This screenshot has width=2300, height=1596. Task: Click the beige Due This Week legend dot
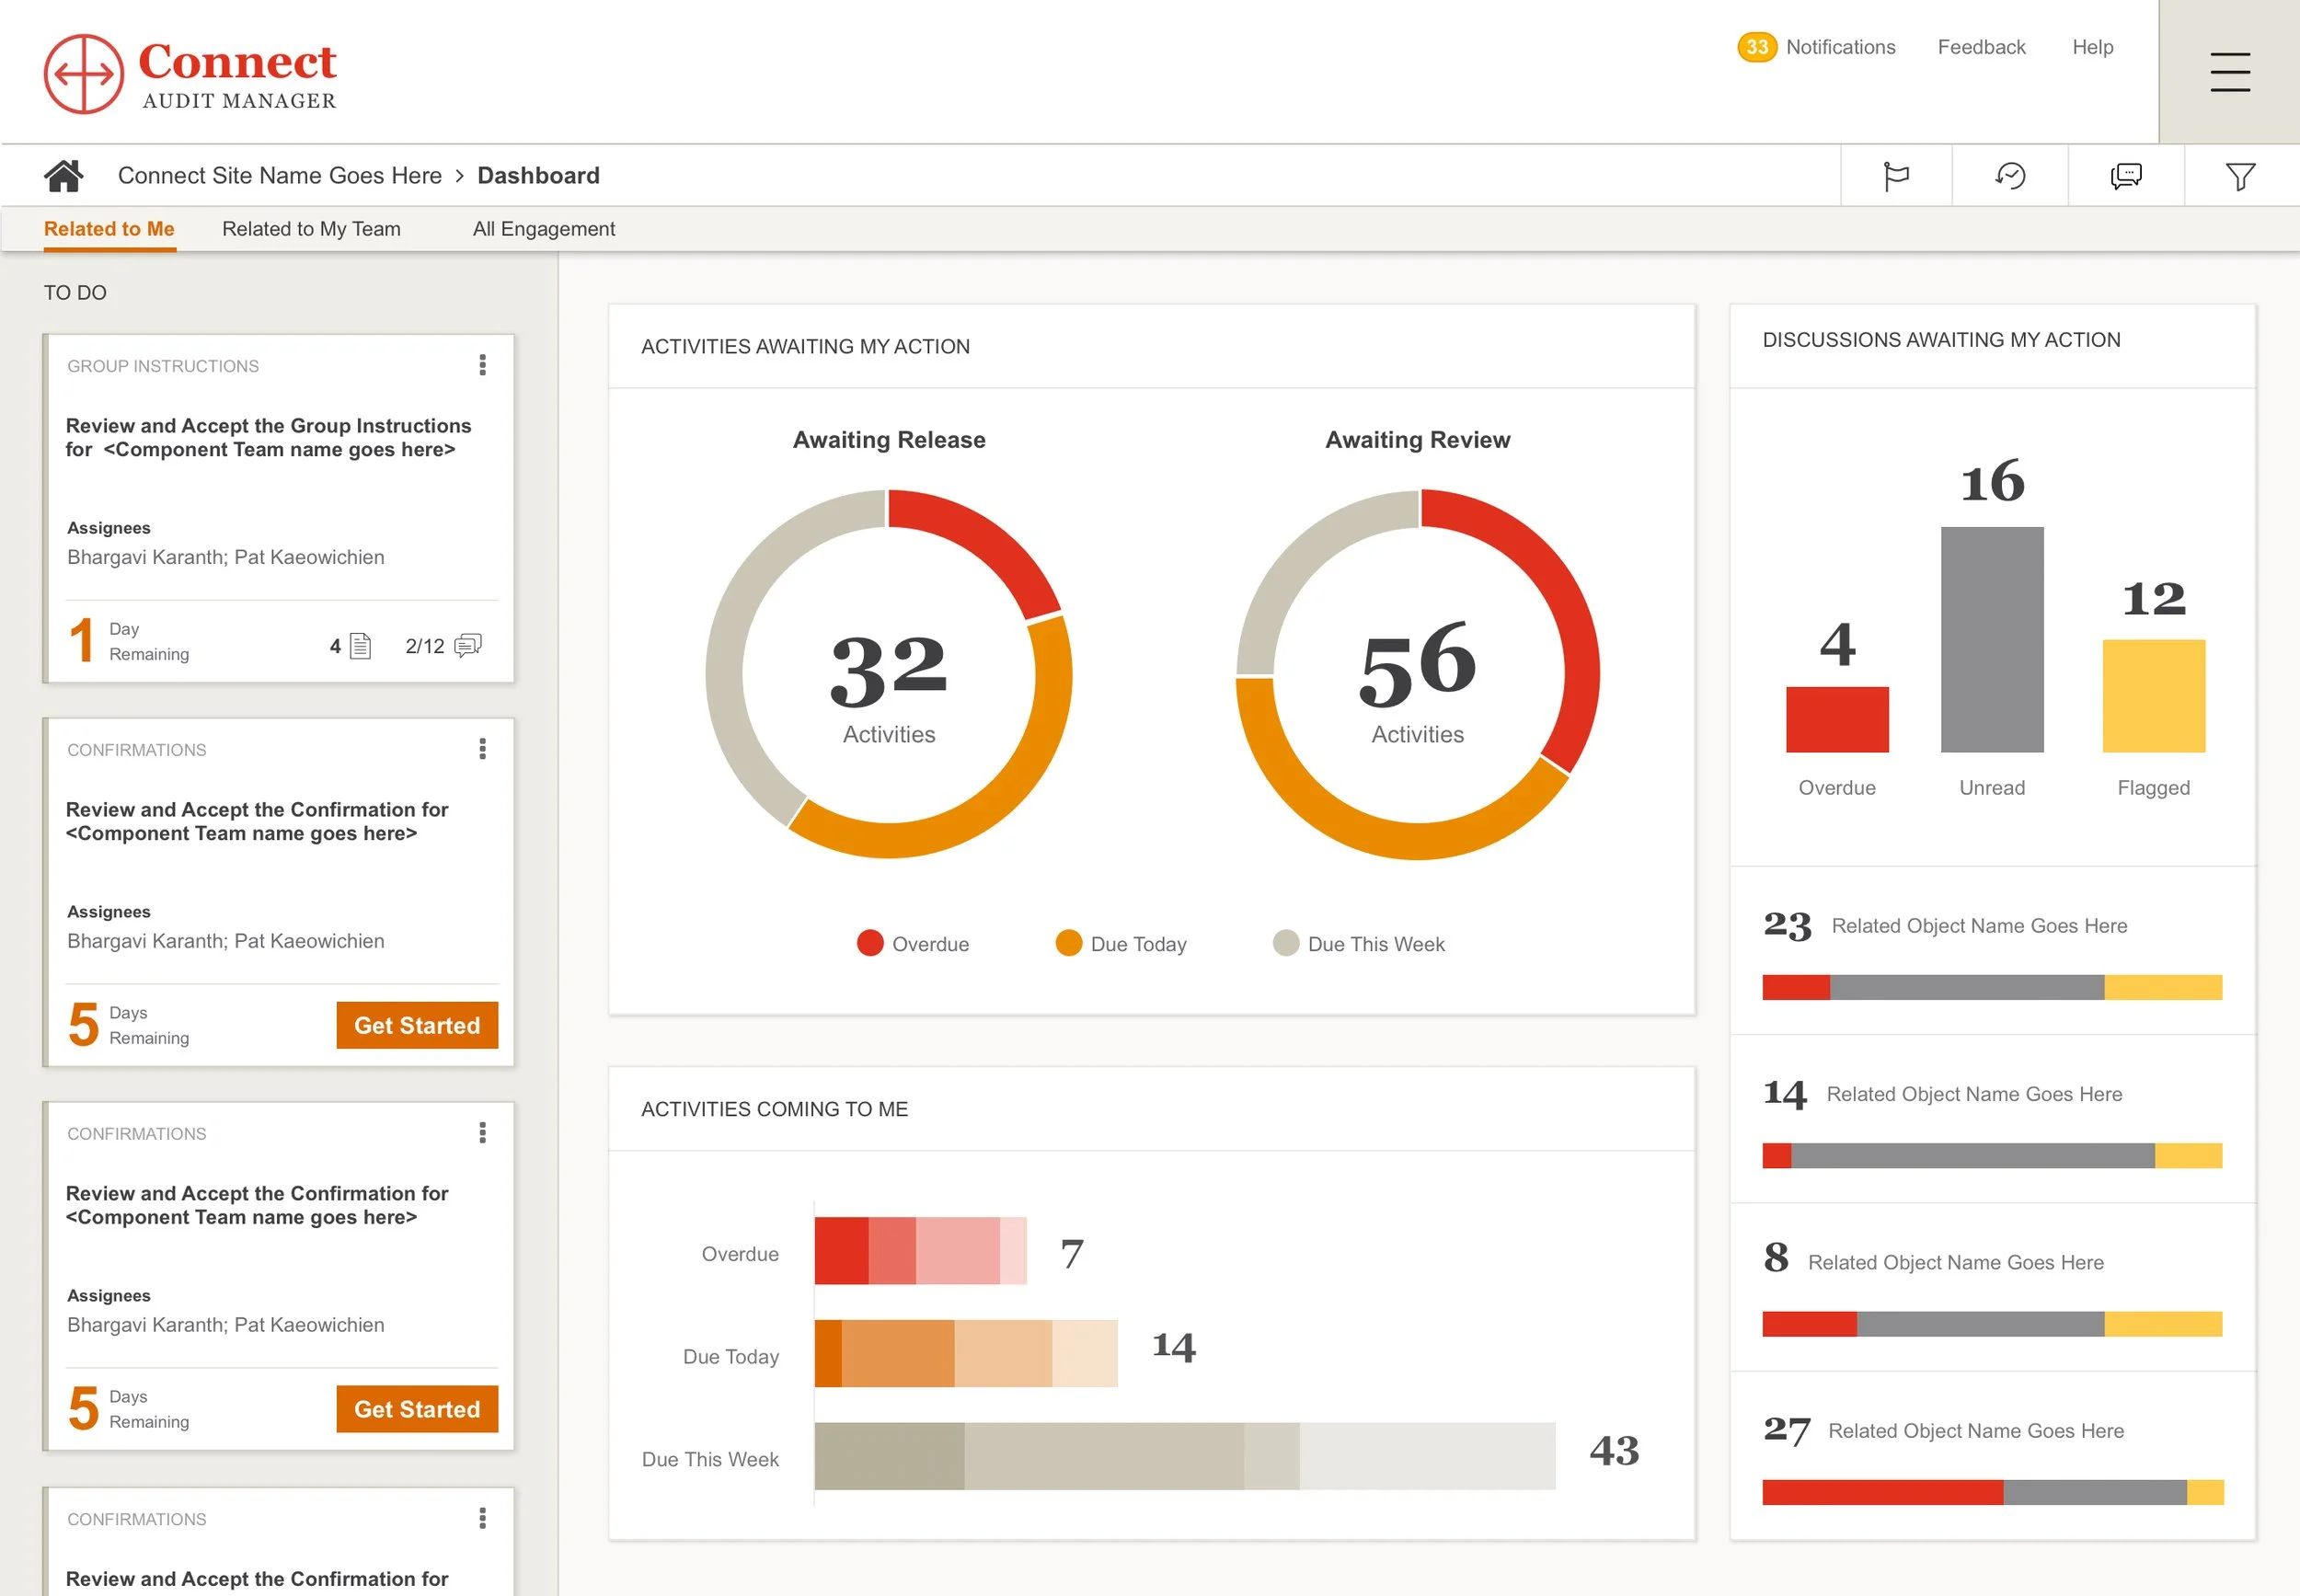[1285, 943]
